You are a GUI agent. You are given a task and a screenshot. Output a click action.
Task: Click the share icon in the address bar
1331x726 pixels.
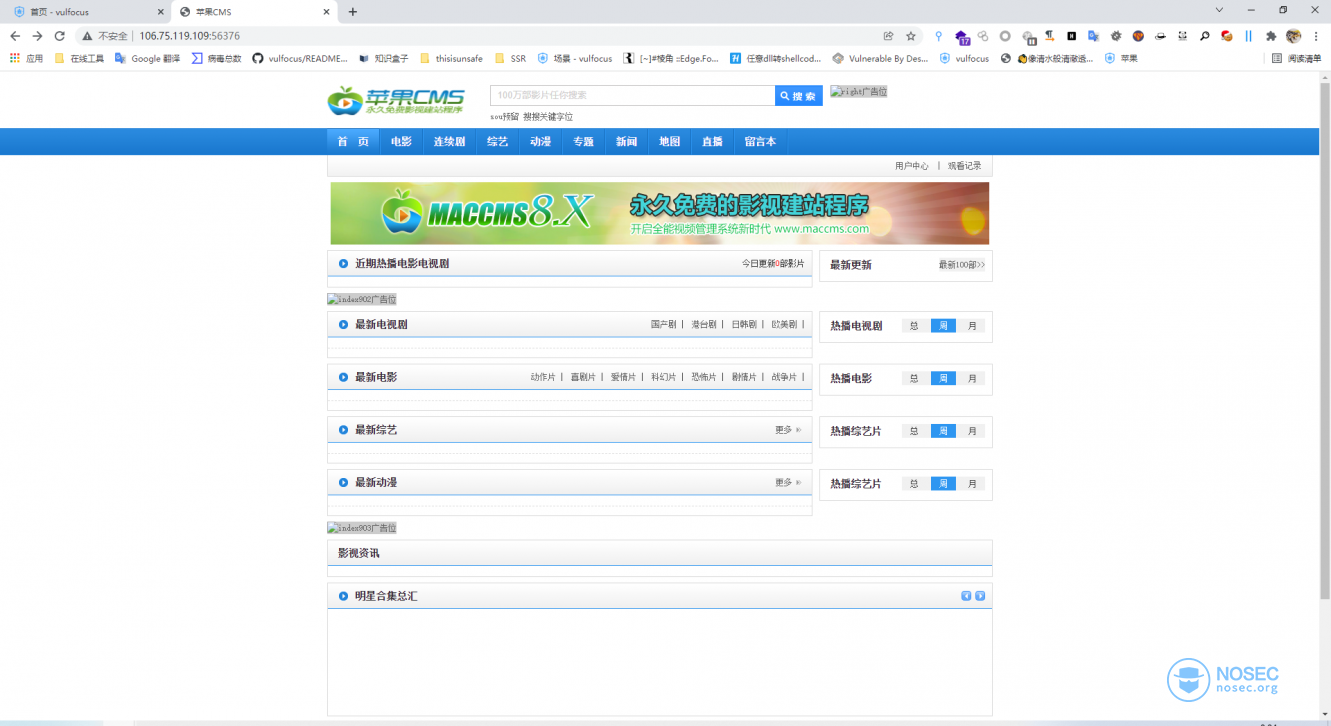click(x=888, y=36)
